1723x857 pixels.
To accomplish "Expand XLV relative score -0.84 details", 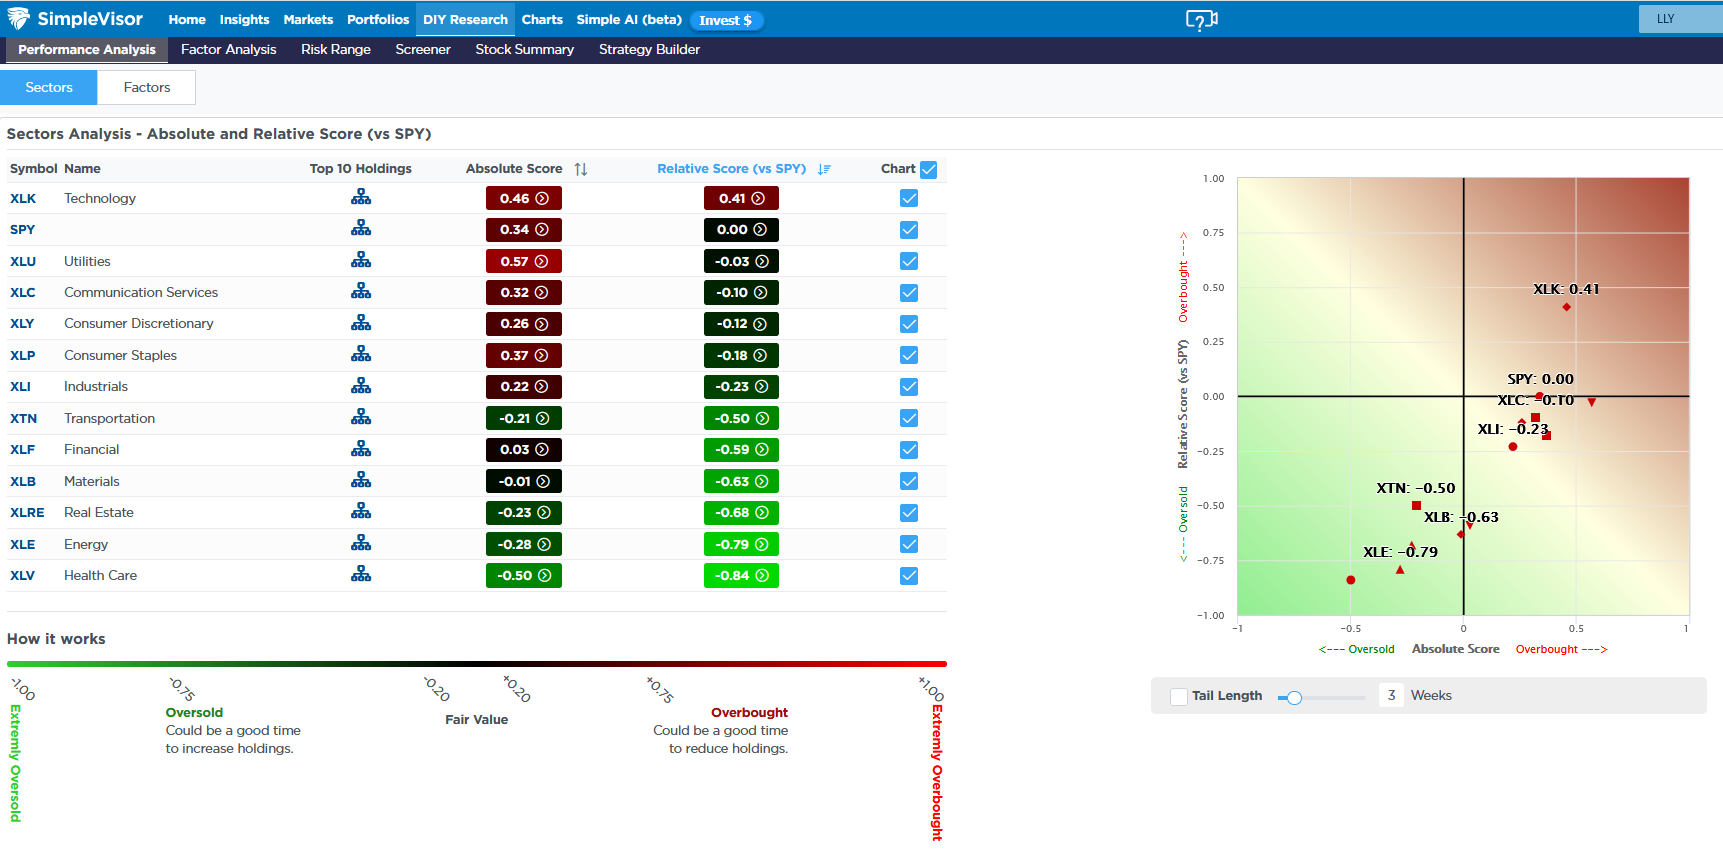I will click(741, 576).
